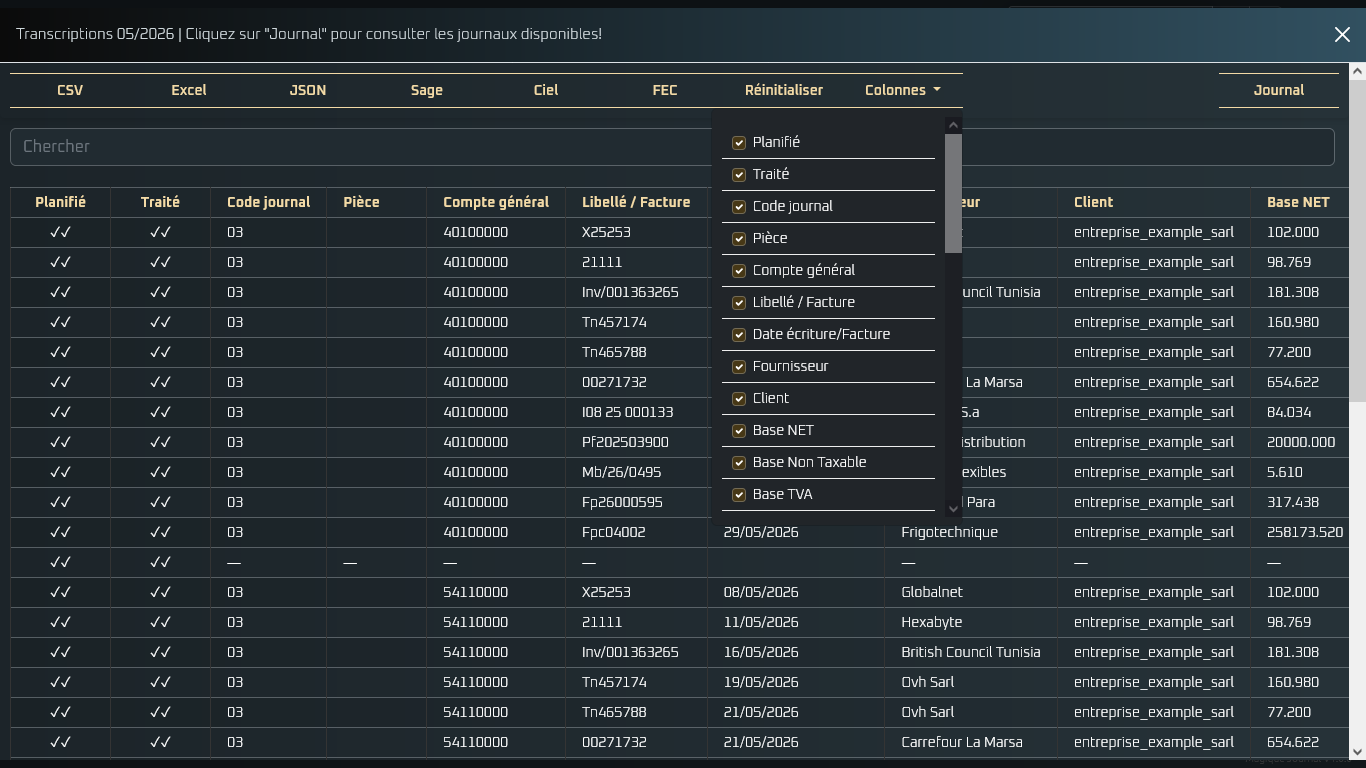Screen dimensions: 1366x768
Task: Uncheck the Fournisseur column checkbox
Action: [739, 367]
